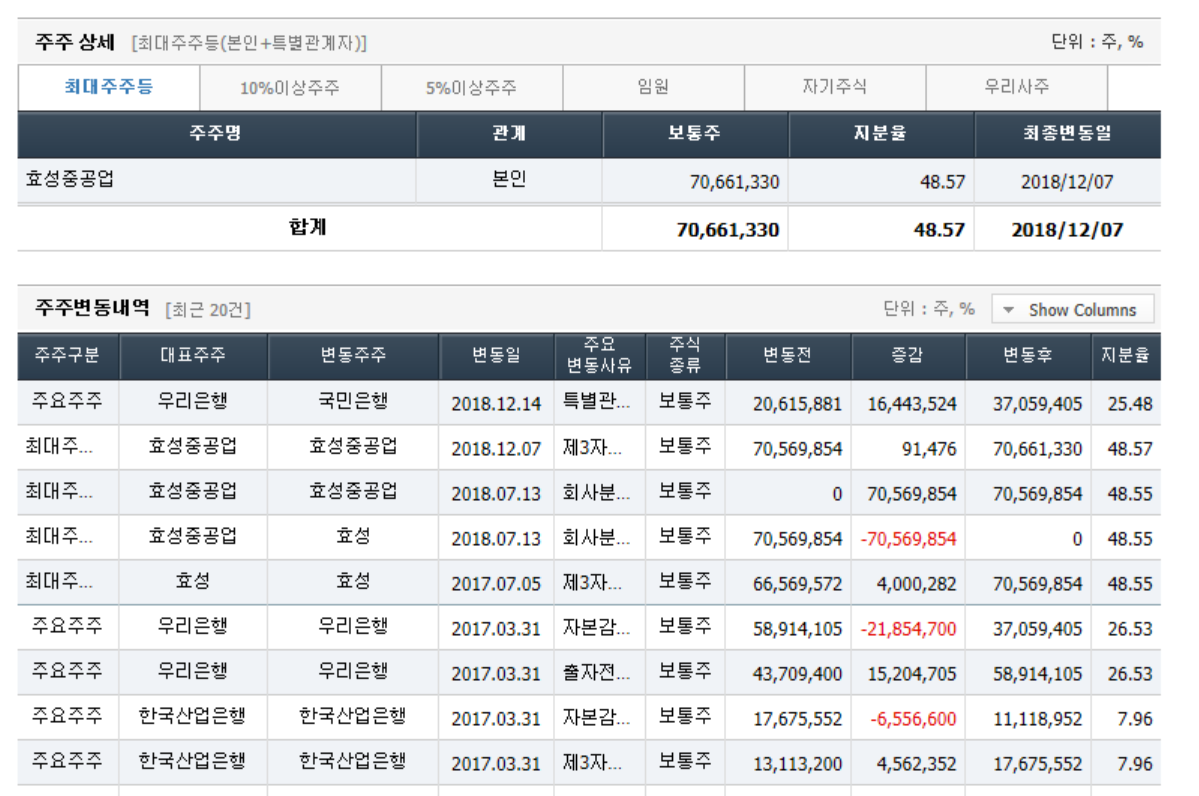
Task: Click the 2018.12.14 date cell
Action: pos(496,404)
